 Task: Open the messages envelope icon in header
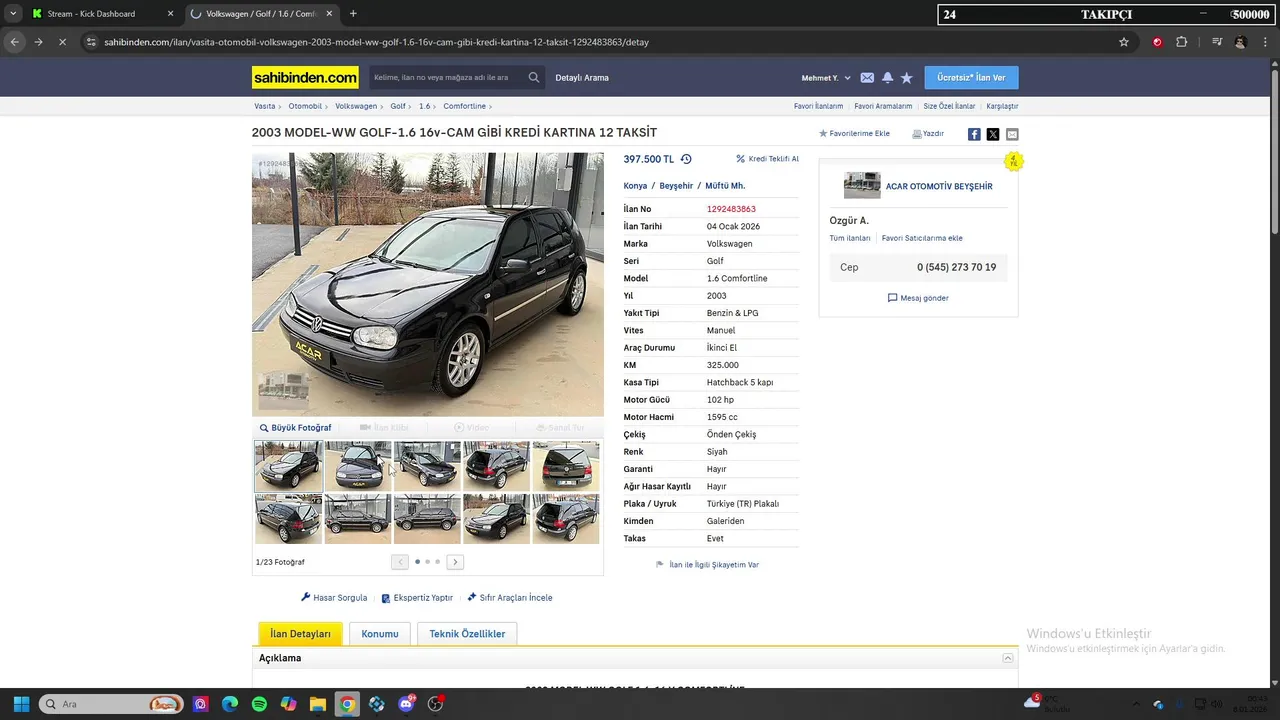click(867, 78)
